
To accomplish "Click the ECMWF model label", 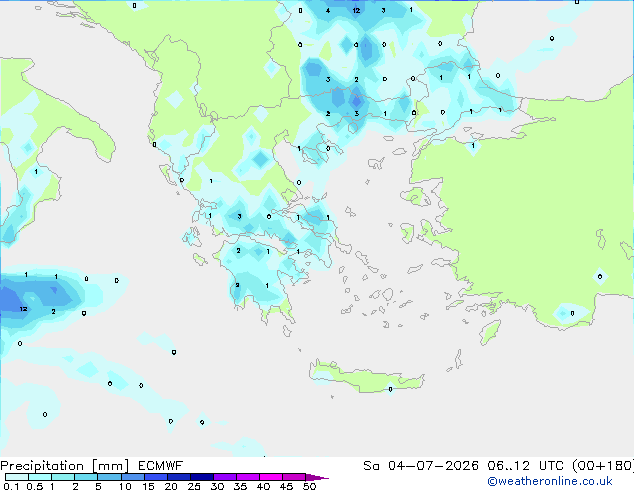I will (161, 466).
